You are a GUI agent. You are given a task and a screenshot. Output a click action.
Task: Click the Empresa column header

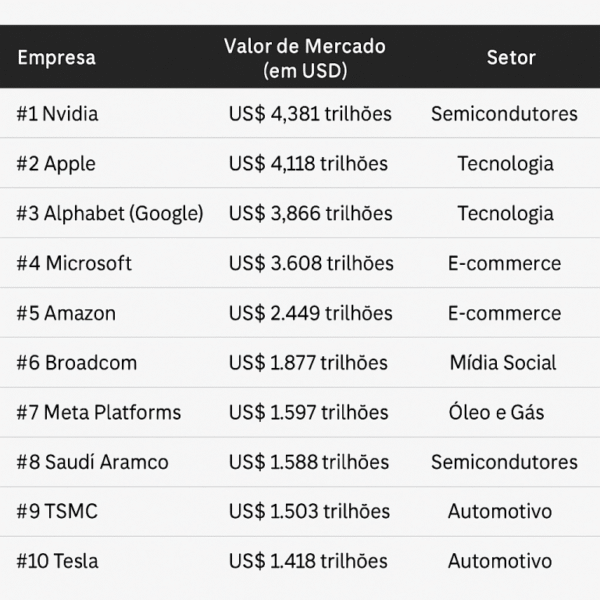(56, 57)
